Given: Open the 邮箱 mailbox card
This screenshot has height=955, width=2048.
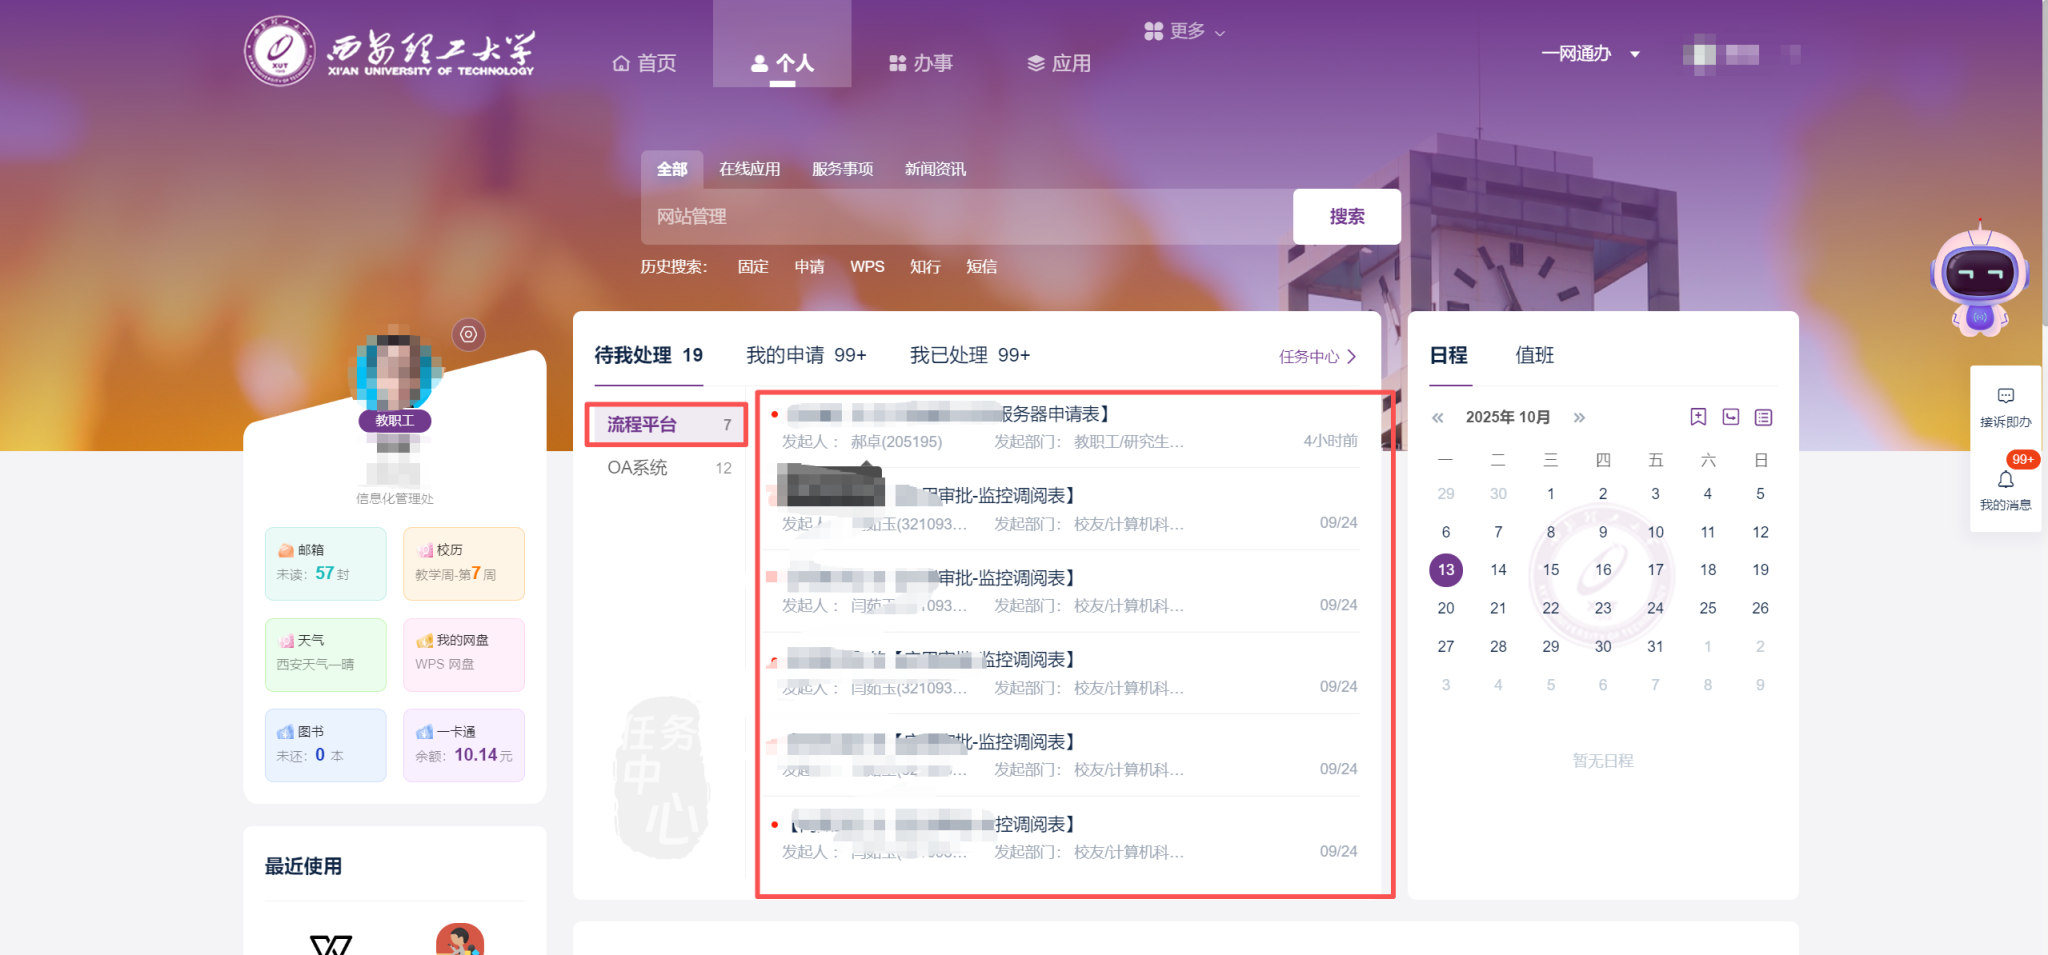Looking at the screenshot, I should click(x=325, y=563).
